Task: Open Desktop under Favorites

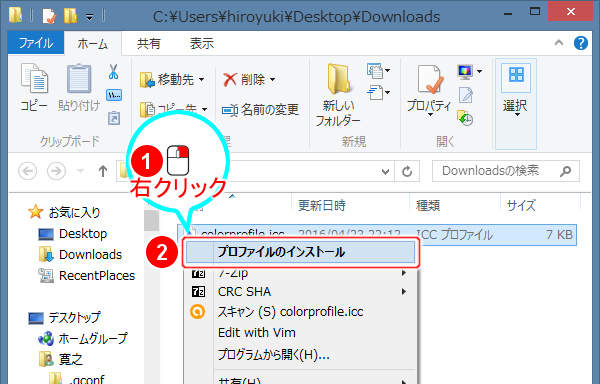Action: pos(73,234)
